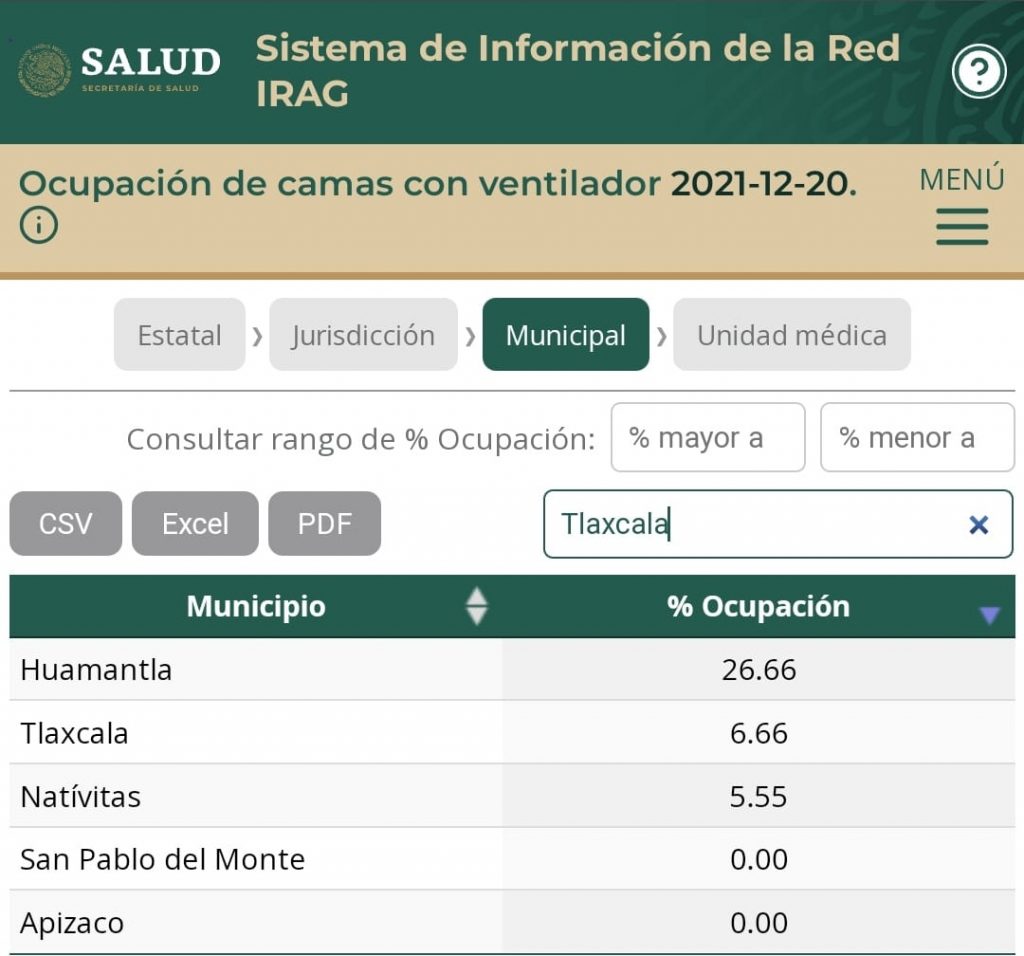Switch to the Jurisdicción tab
1024x956 pixels.
coord(363,335)
